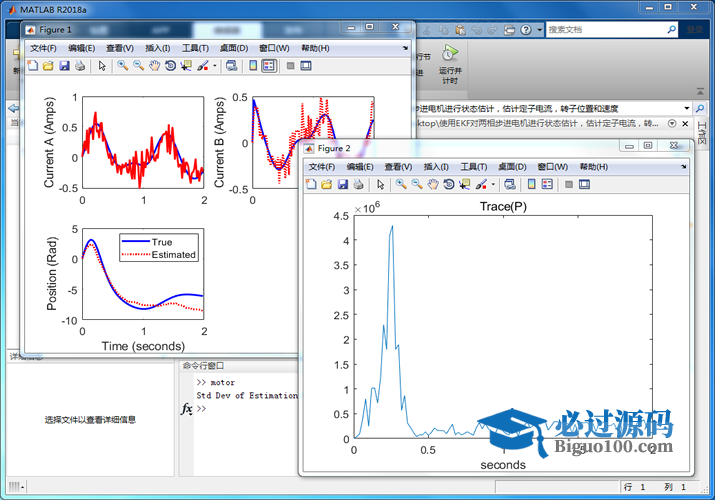Click Link Plot icon in Figure 2
This screenshot has width=715, height=500.
click(510, 185)
